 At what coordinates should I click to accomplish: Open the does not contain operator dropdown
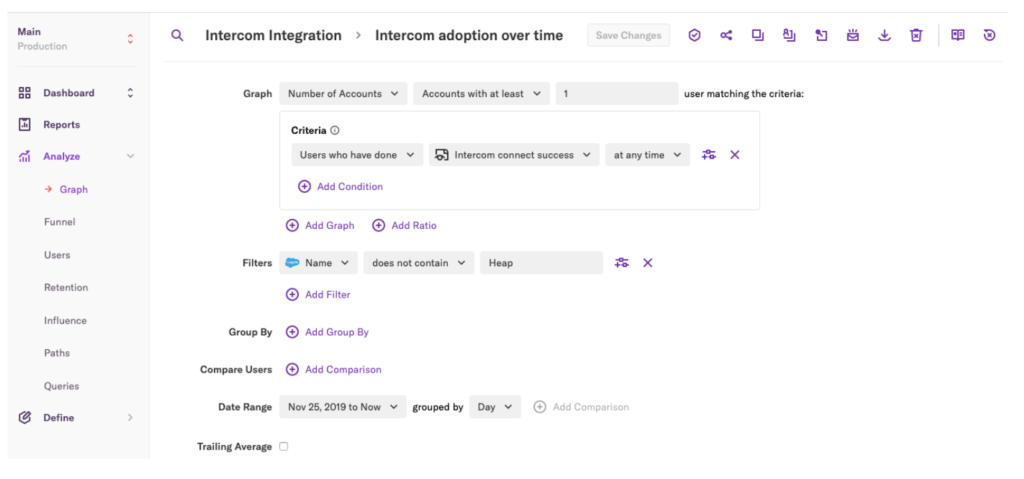(x=419, y=263)
